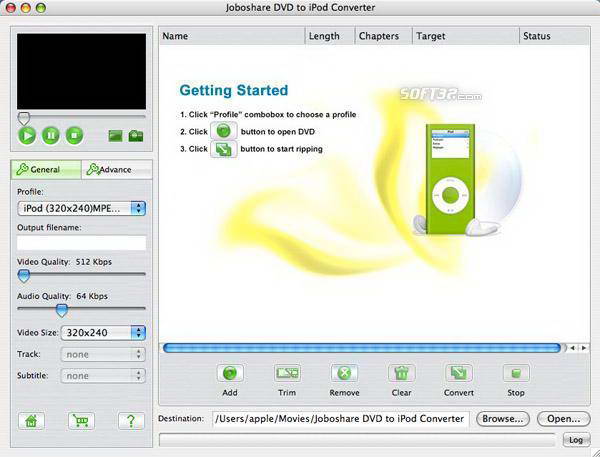This screenshot has height=457, width=600.
Task: Click the Clear trash icon
Action: point(401,373)
